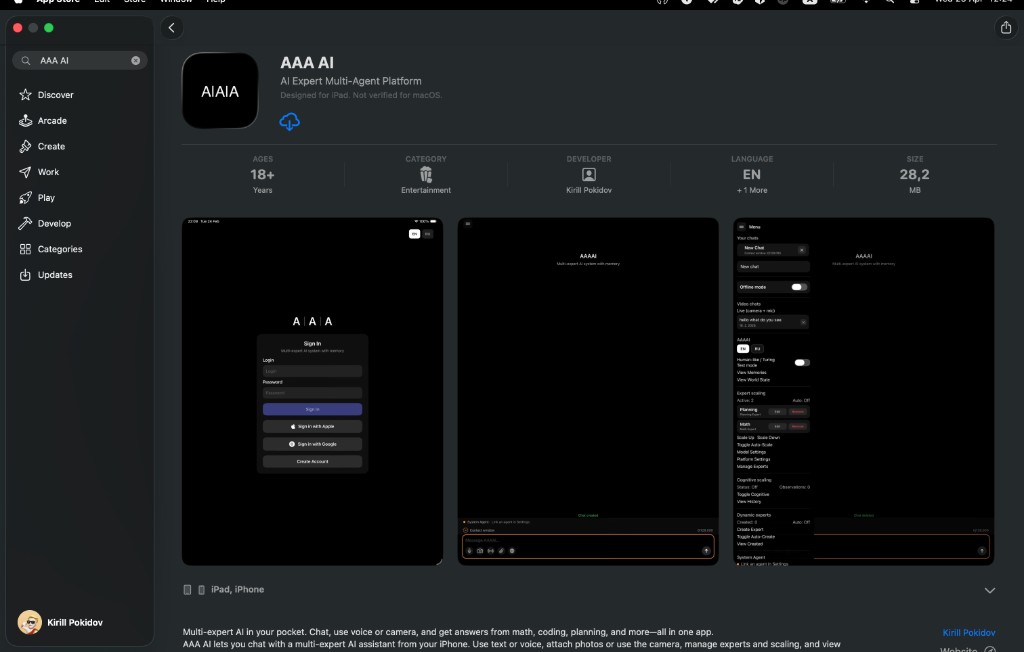Screen dimensions: 1024x652
Task: Click the AIAIA app icon
Action: point(220,91)
